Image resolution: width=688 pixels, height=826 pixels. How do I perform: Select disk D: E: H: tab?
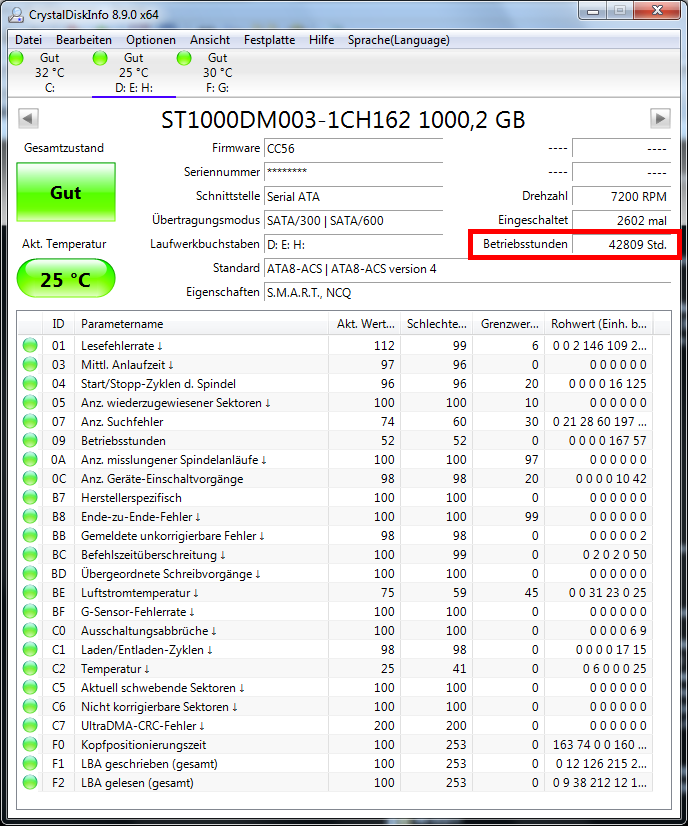[x=134, y=73]
